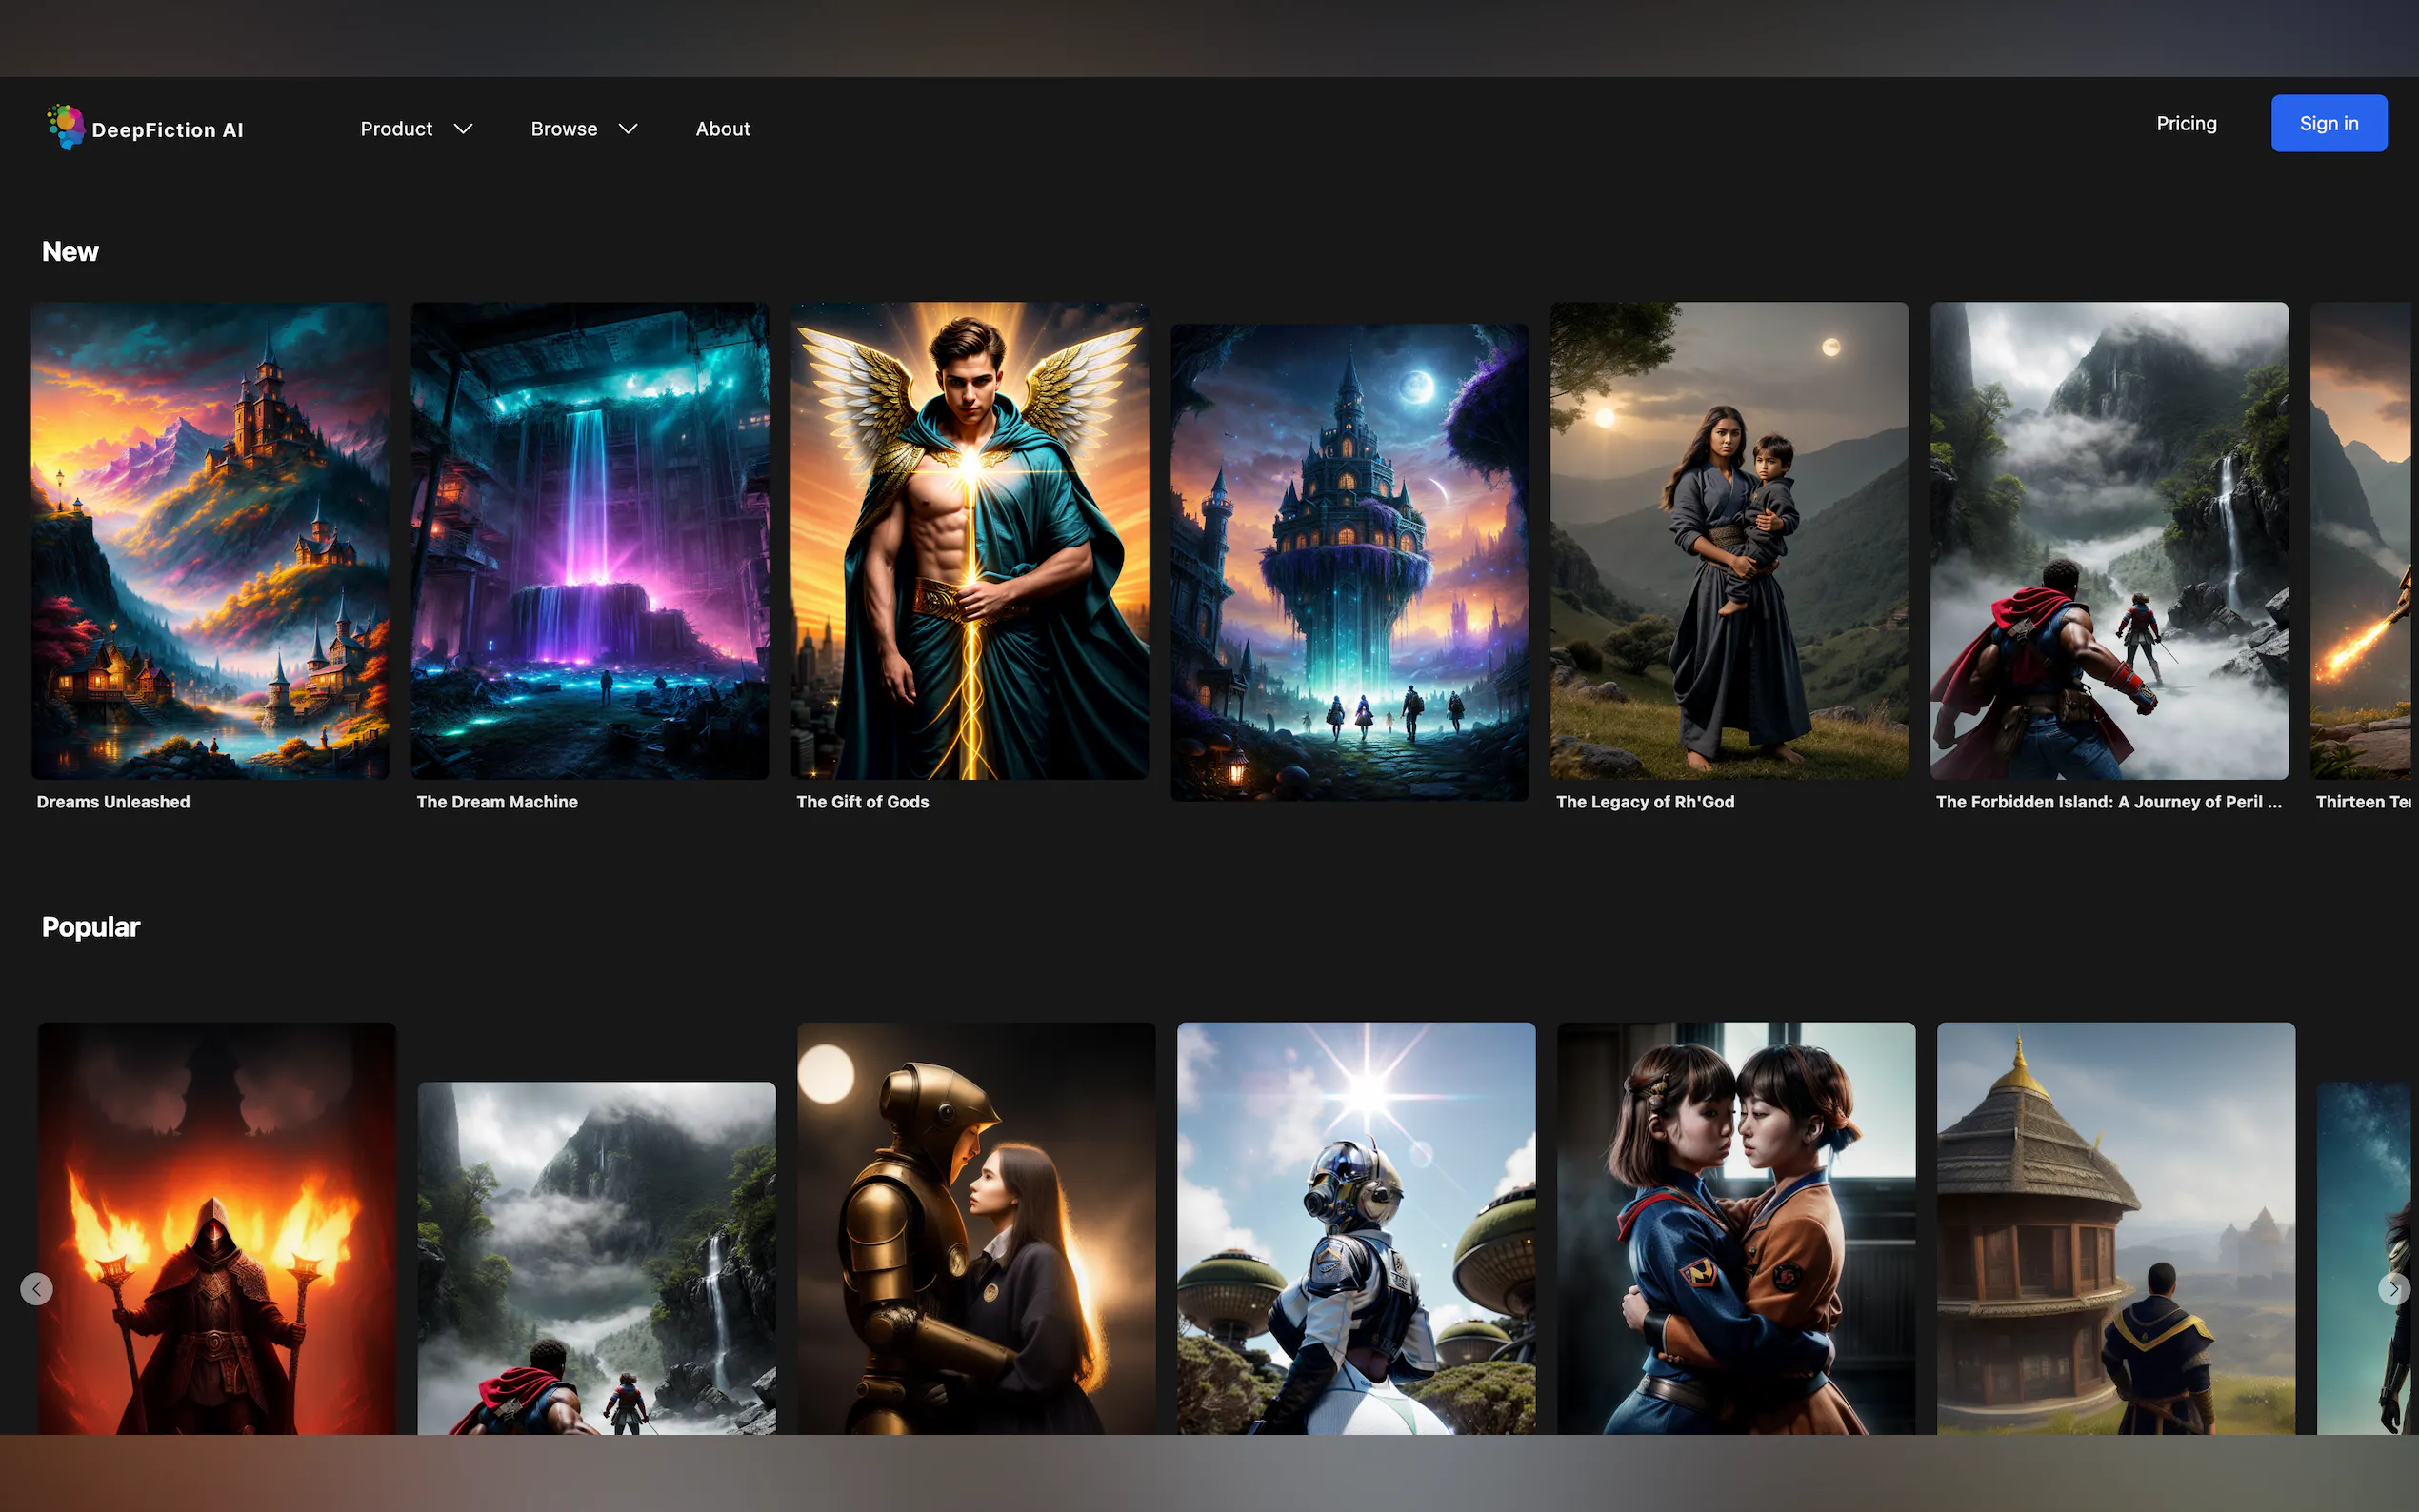
Task: Open the astronaut helmet under sun cover
Action: 1355,1228
